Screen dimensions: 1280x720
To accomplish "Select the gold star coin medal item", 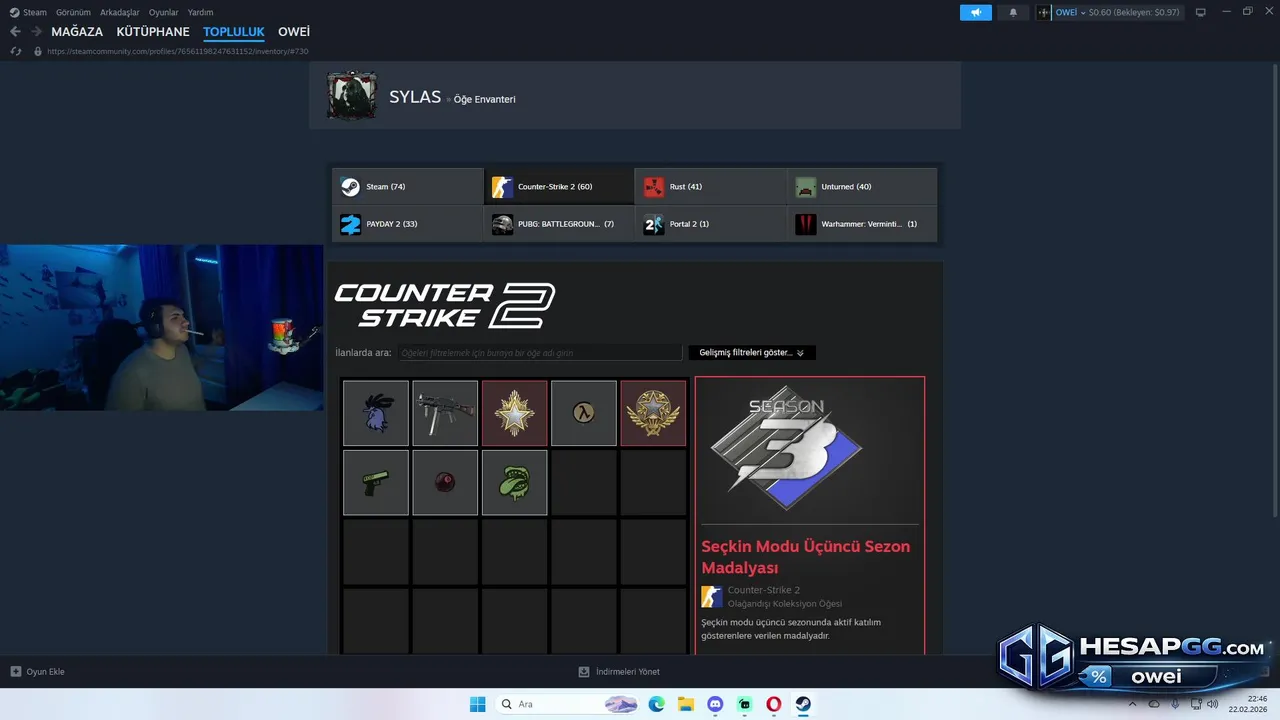I will (x=653, y=413).
